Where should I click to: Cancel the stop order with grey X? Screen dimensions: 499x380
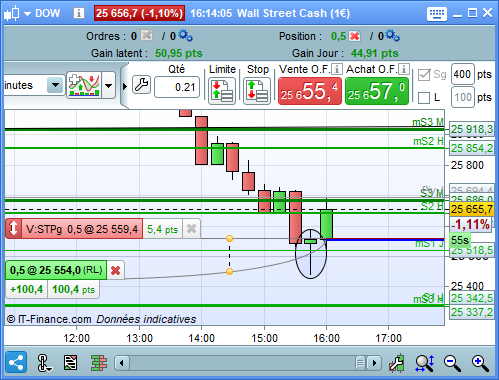tap(191, 229)
